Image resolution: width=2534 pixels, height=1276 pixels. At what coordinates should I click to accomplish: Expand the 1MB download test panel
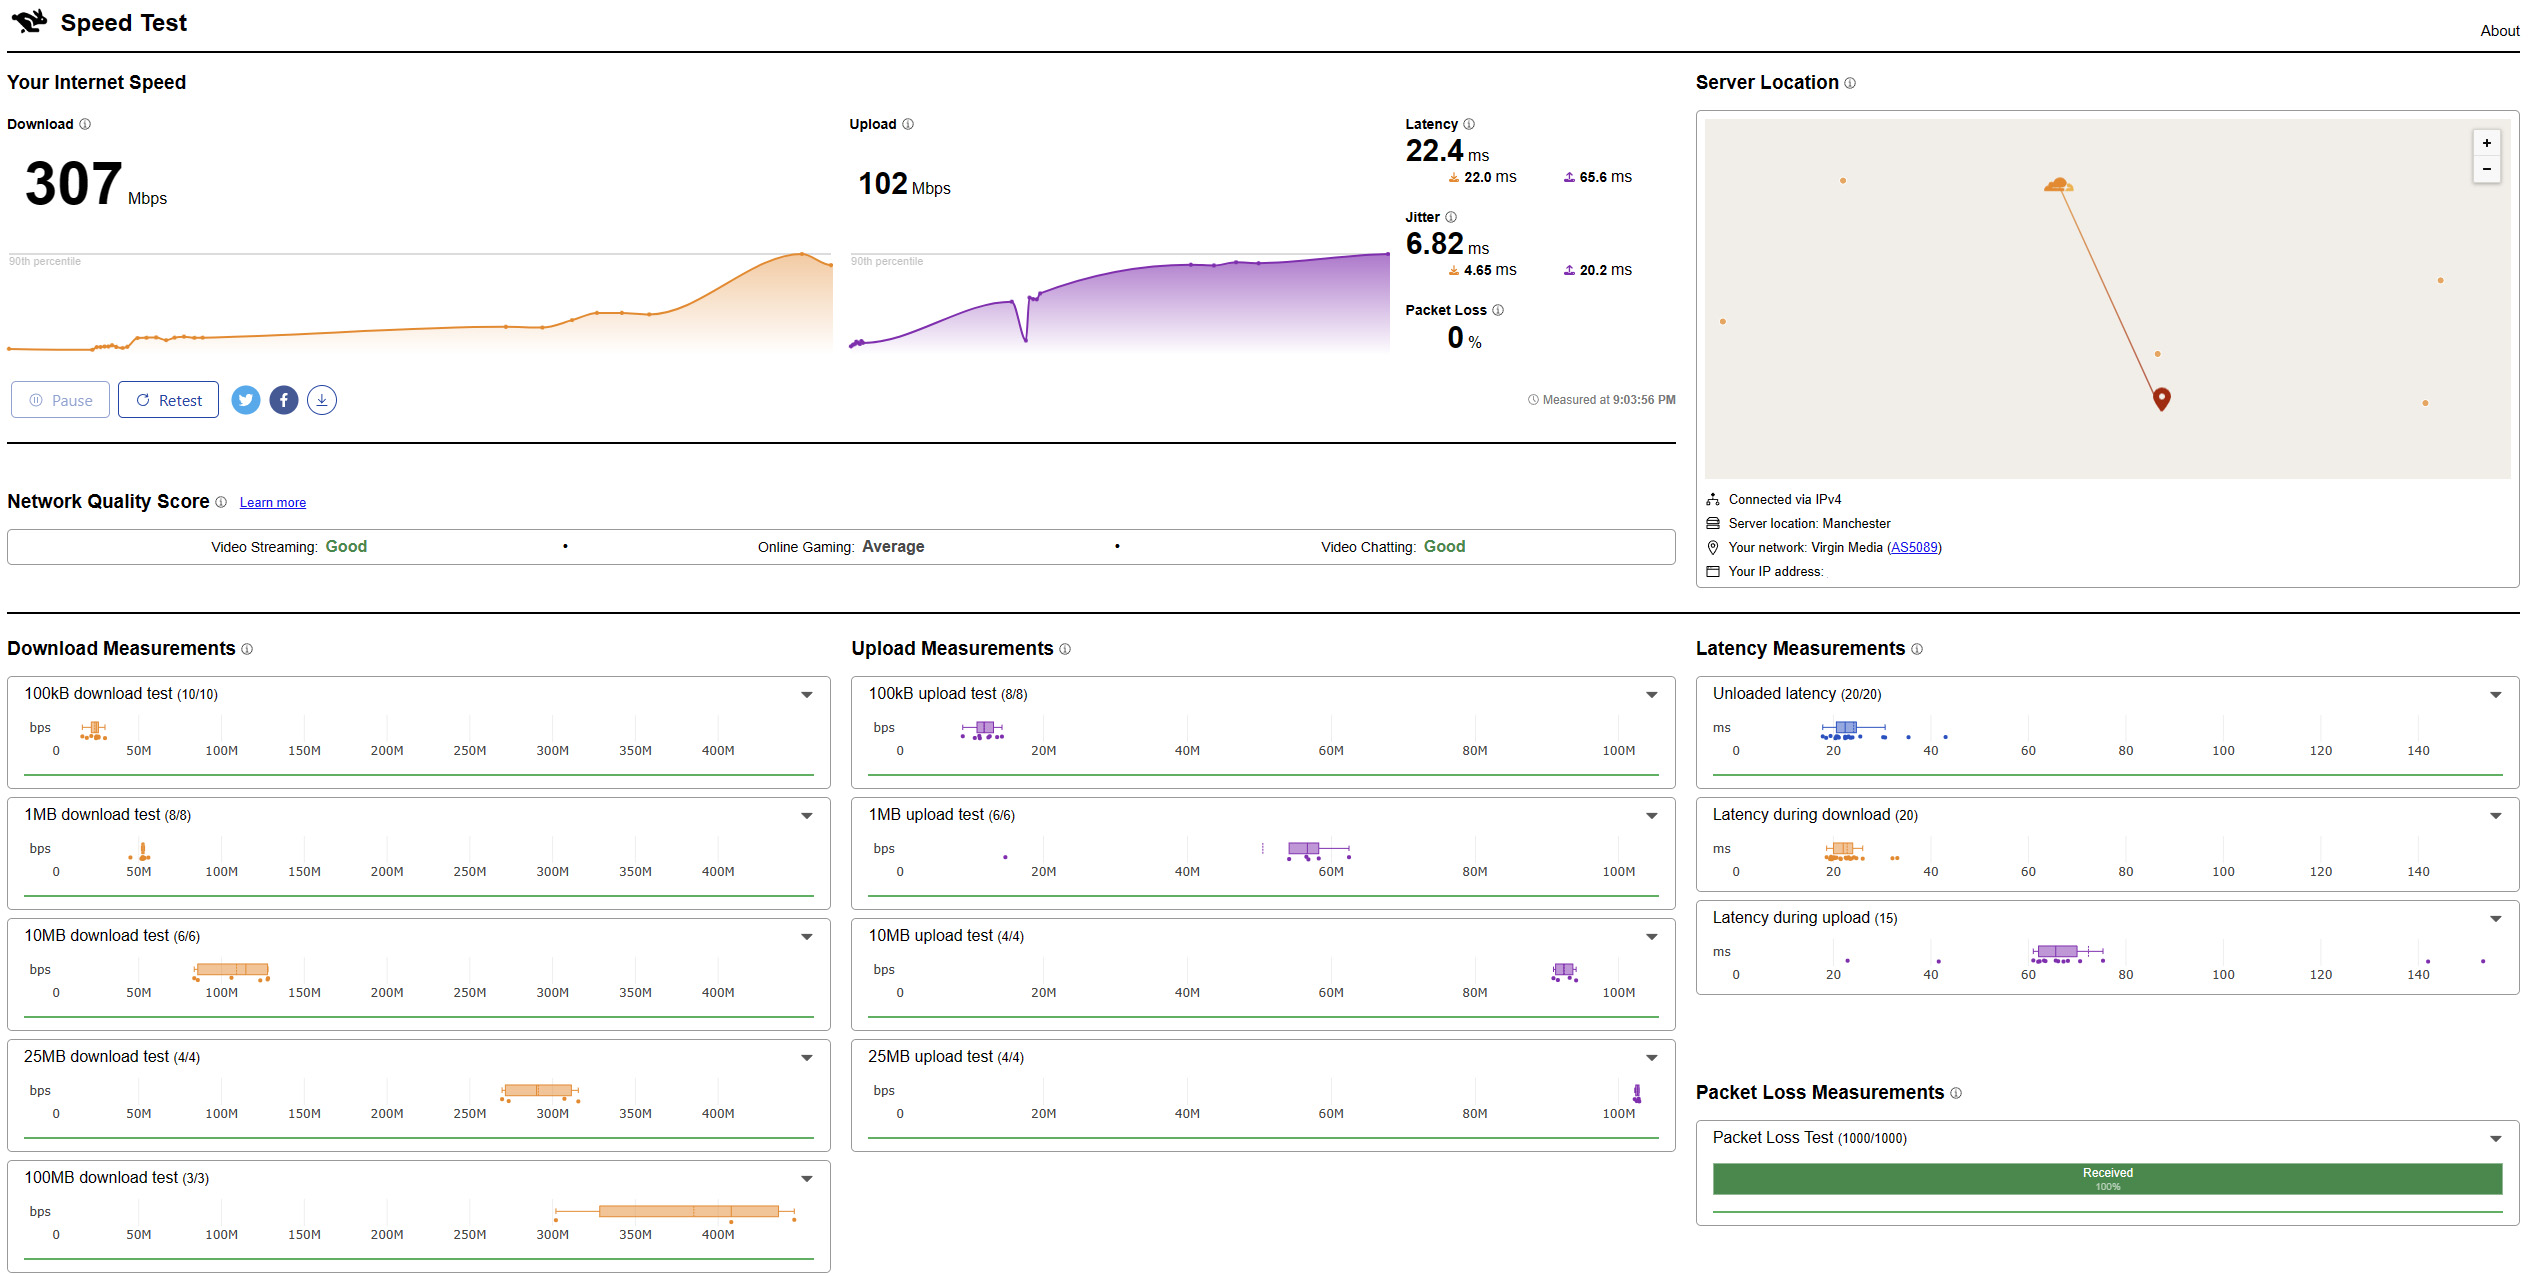[x=806, y=816]
